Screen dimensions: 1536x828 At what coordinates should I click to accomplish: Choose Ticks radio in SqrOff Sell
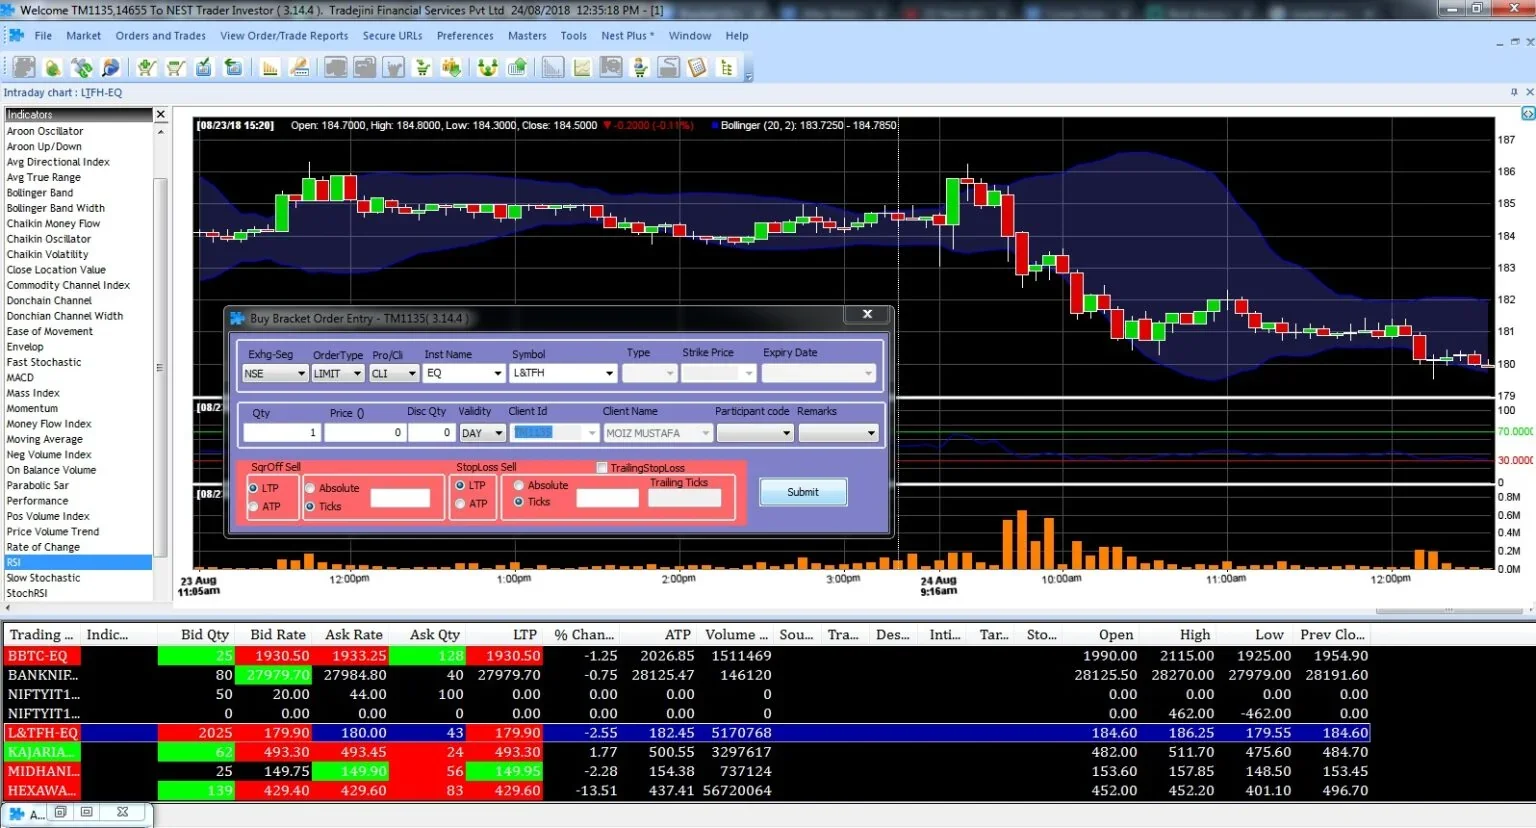click(x=310, y=506)
